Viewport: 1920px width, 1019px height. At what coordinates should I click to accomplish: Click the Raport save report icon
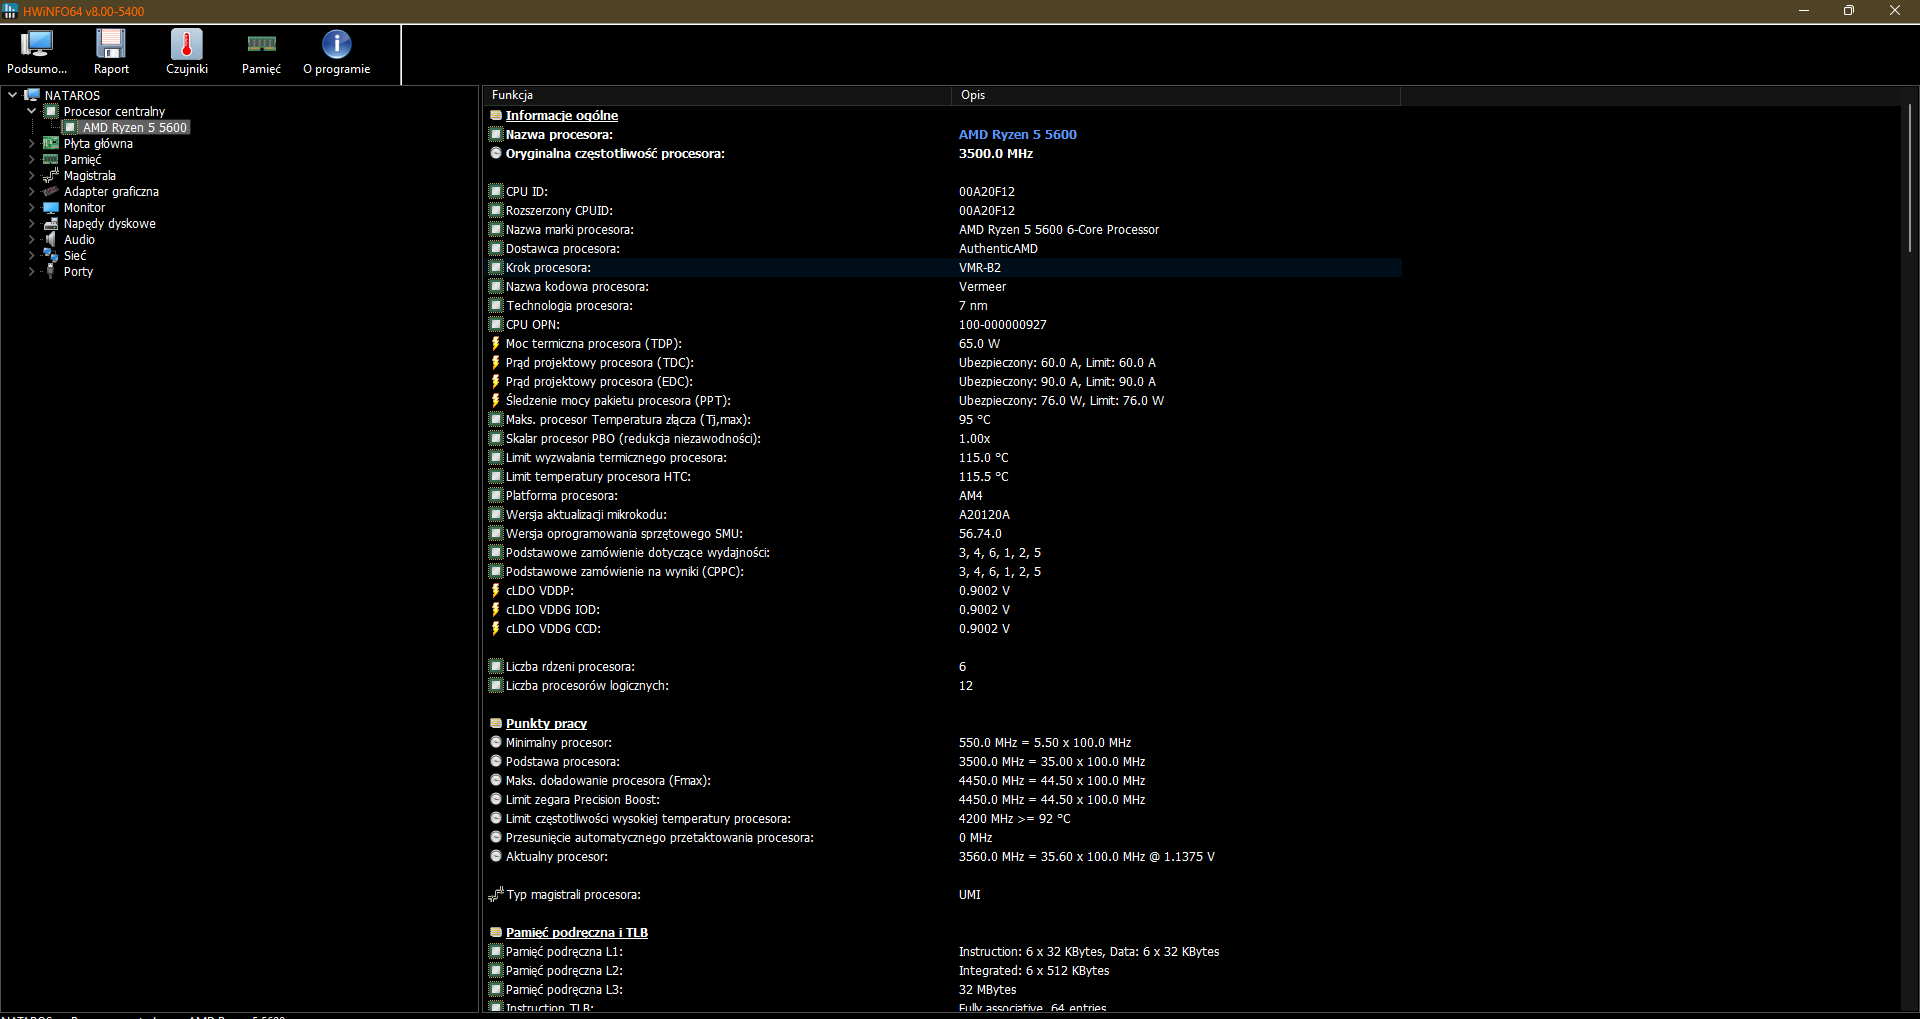(x=111, y=44)
